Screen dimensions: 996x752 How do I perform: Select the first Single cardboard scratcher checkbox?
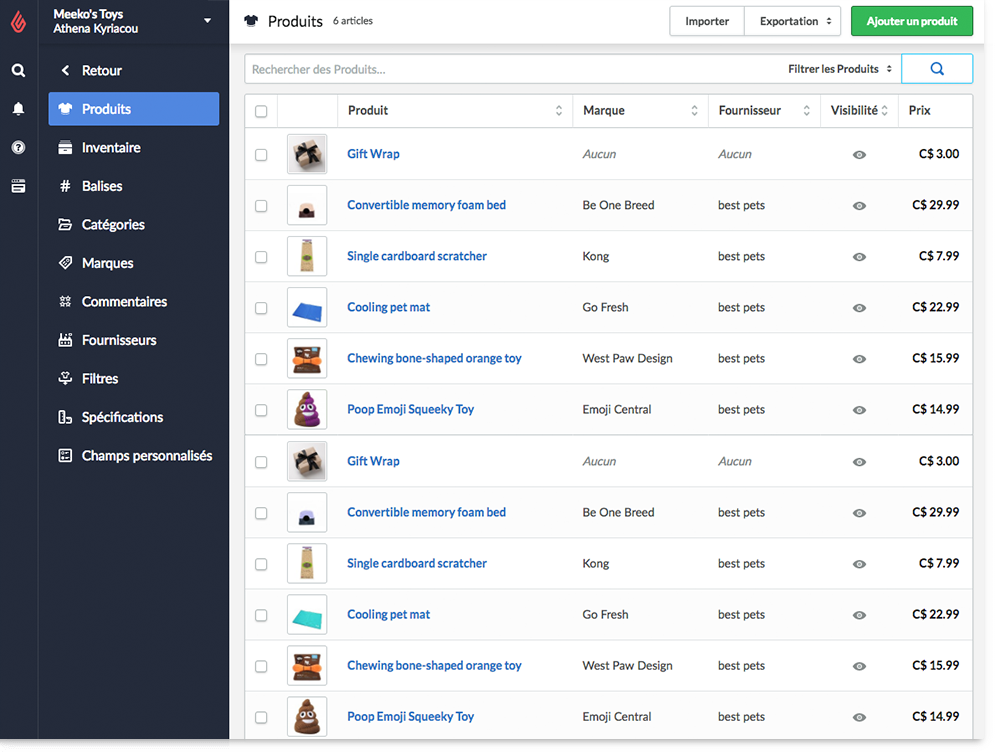pyautogui.click(x=261, y=257)
